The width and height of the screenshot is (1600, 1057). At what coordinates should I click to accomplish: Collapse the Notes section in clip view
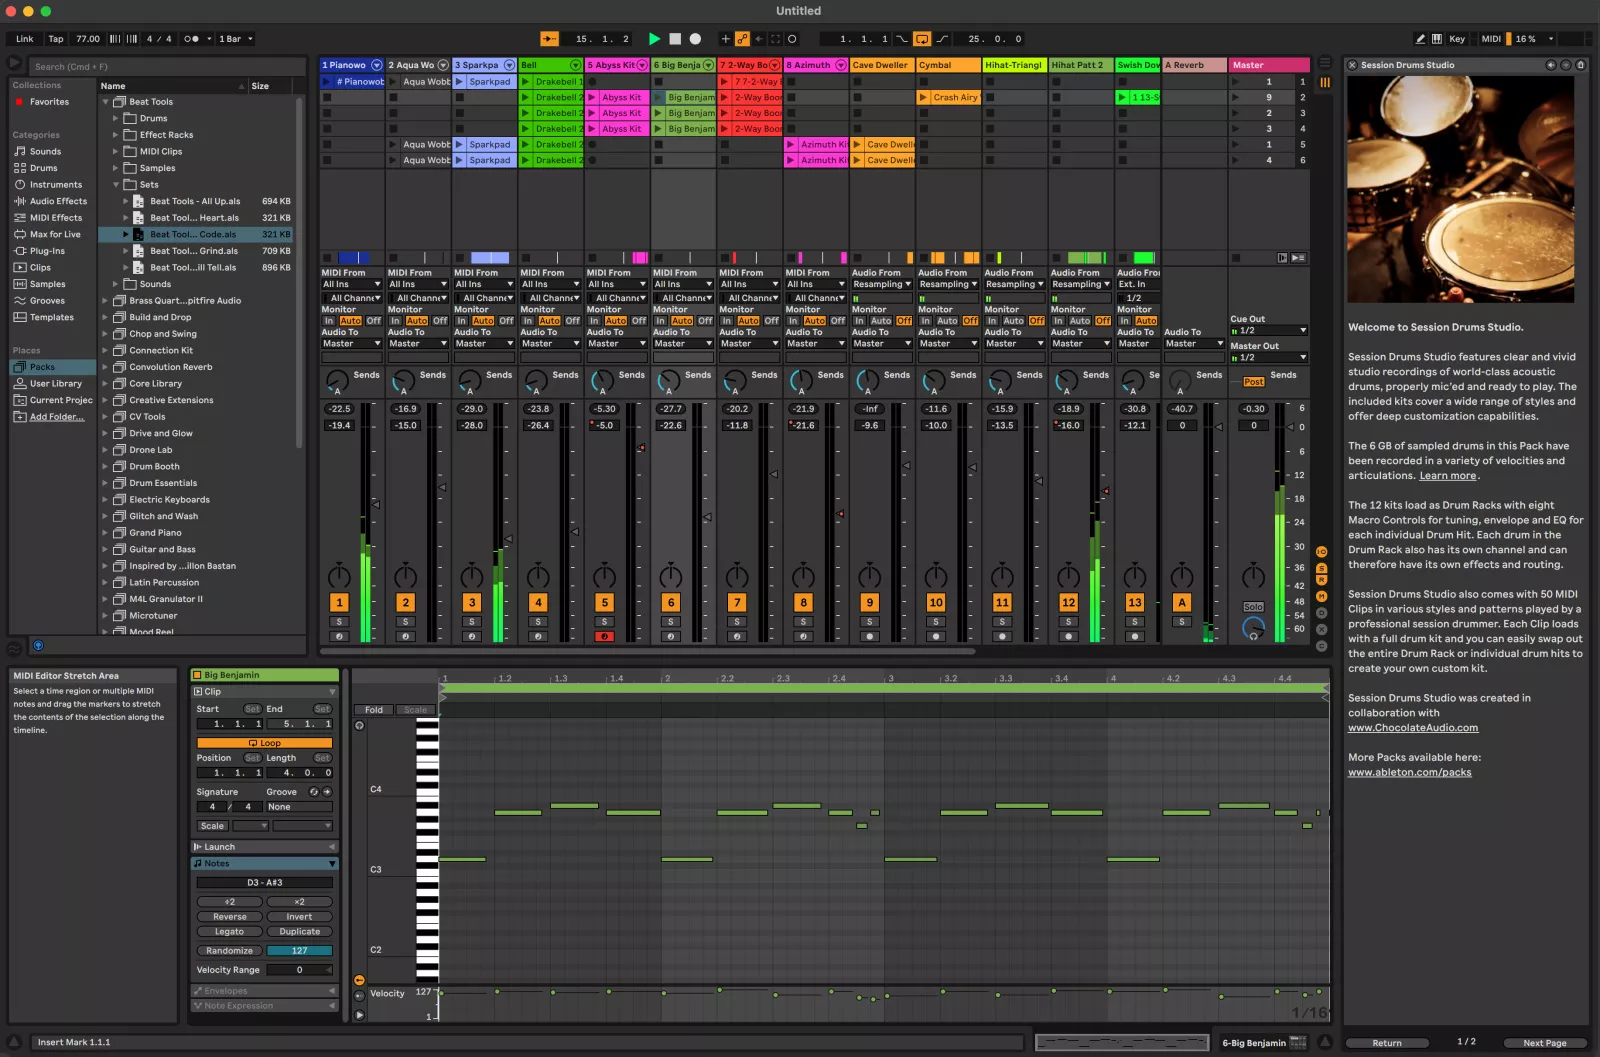[x=332, y=864]
